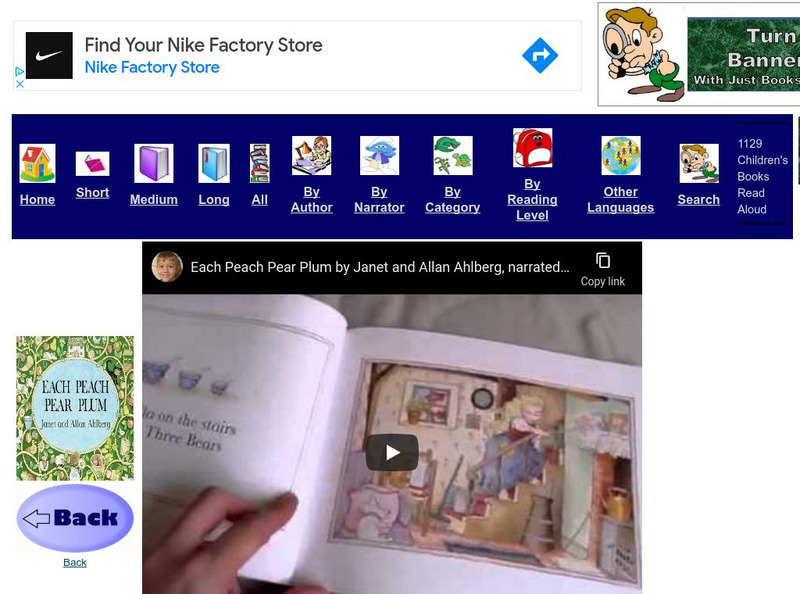Viewport: 800px width, 594px height.
Task: Play the Each Peach Pear Plum video
Action: pos(392,452)
